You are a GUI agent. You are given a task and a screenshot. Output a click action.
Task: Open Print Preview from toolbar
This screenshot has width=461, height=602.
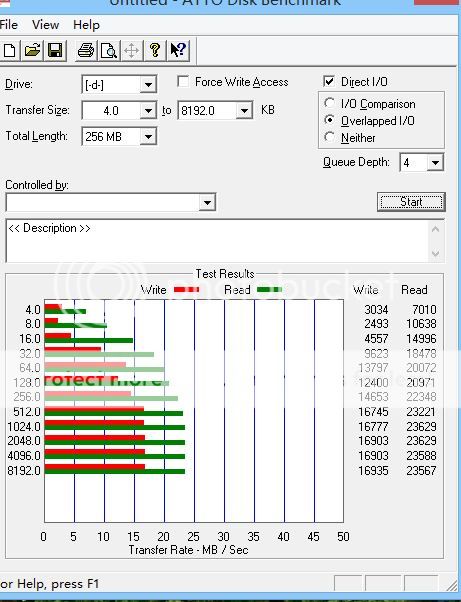(x=109, y=50)
